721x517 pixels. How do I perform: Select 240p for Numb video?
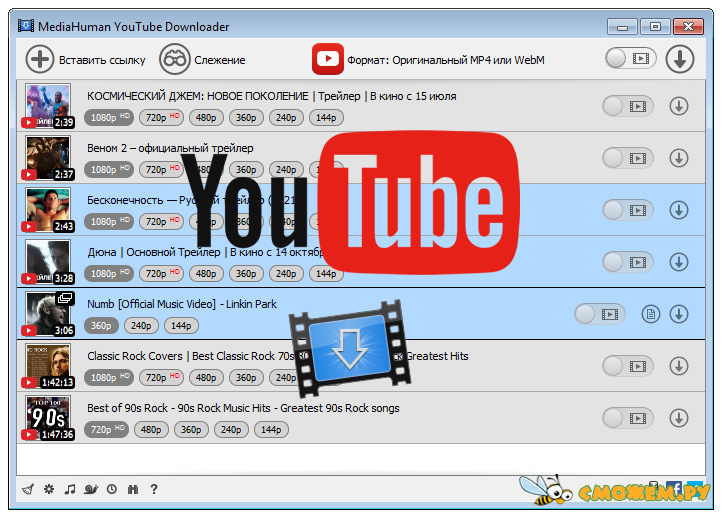tap(141, 326)
